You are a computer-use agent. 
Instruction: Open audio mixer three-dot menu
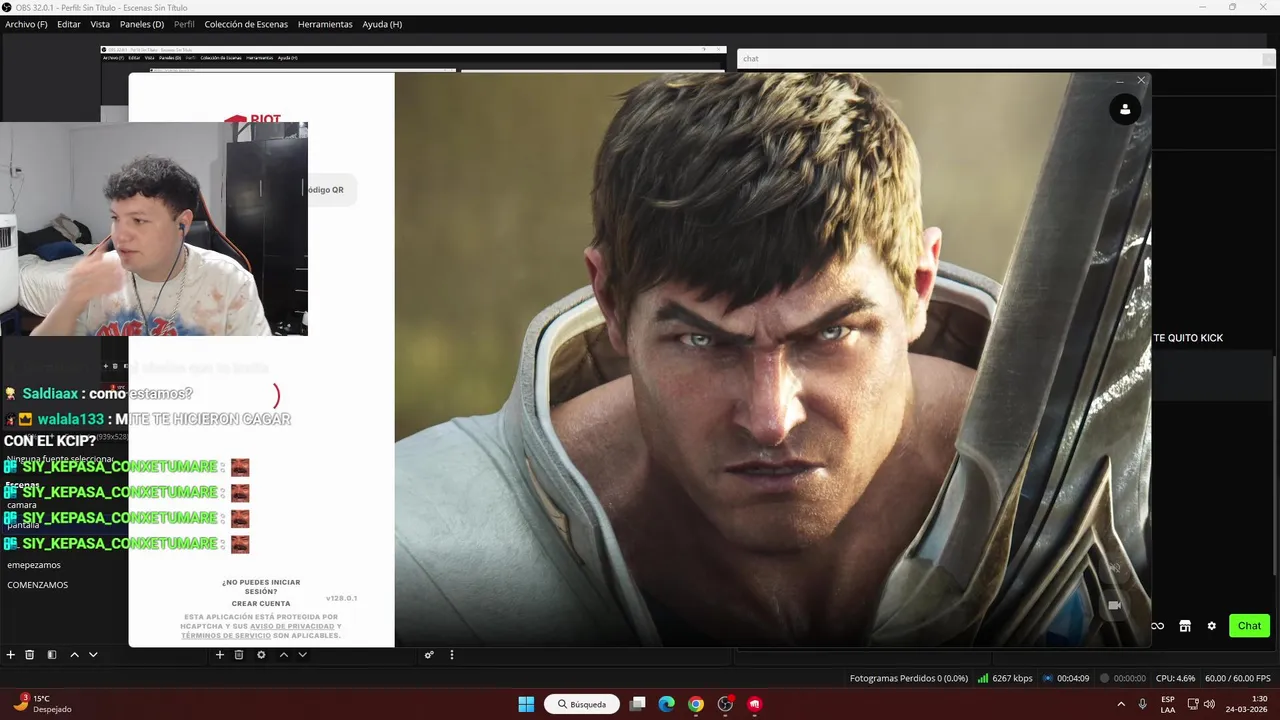[x=451, y=655]
